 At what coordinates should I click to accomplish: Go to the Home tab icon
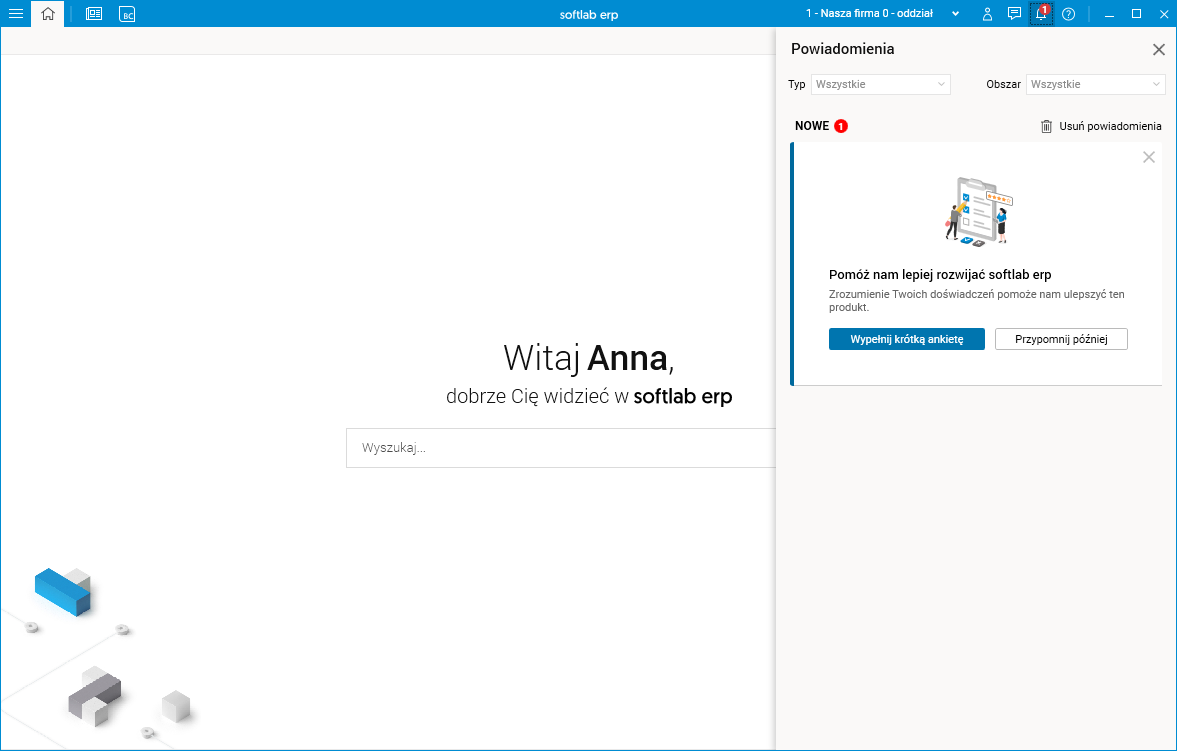(x=47, y=14)
